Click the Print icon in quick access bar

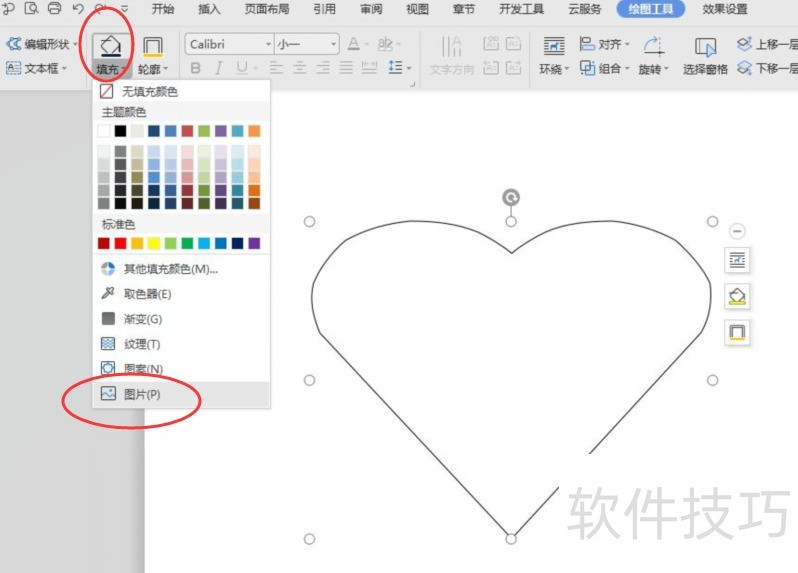[54, 8]
